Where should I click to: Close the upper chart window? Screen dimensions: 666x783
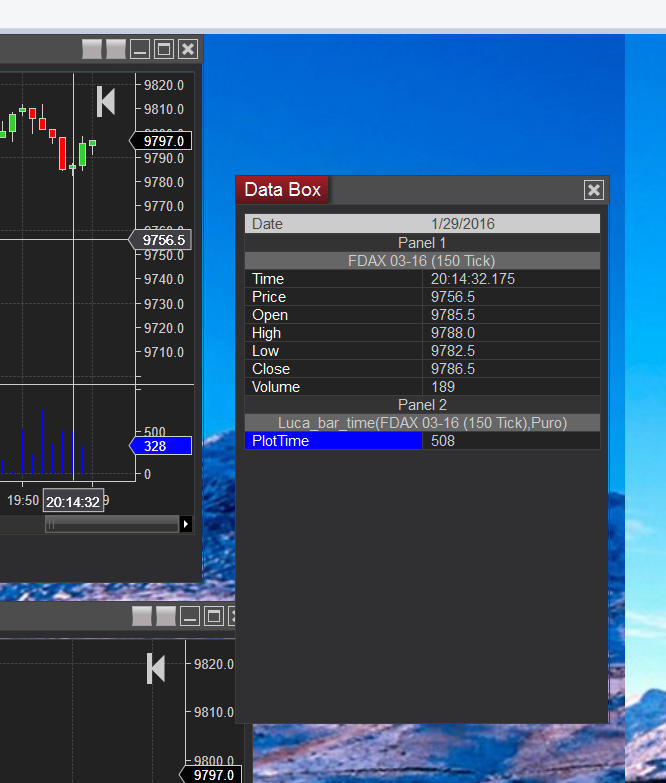(x=188, y=49)
